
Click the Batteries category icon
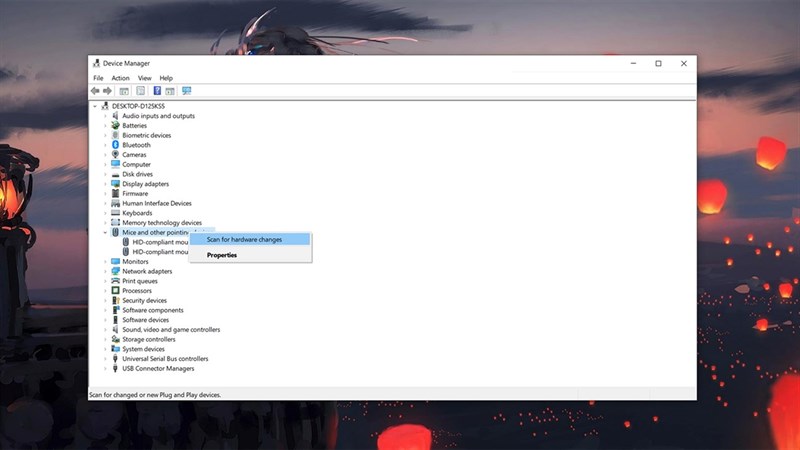click(115, 126)
